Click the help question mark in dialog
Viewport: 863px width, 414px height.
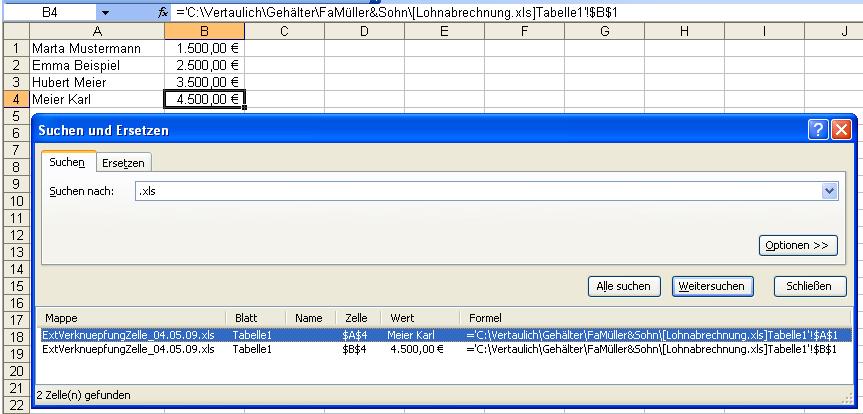(819, 130)
